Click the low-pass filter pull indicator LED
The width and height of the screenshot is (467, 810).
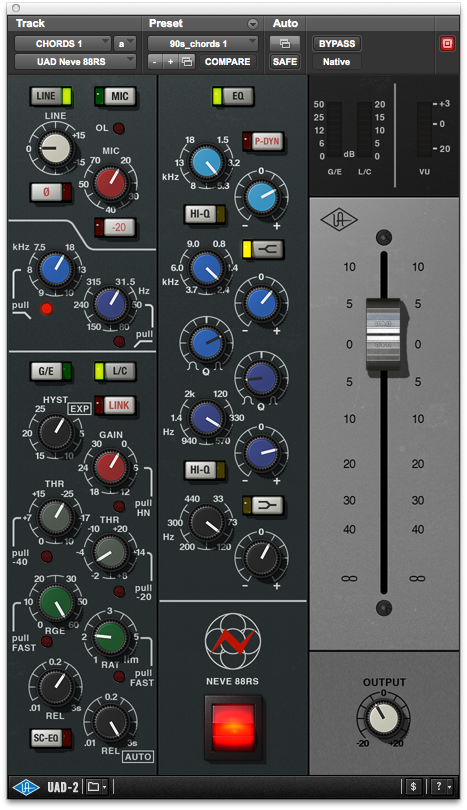click(x=119, y=341)
